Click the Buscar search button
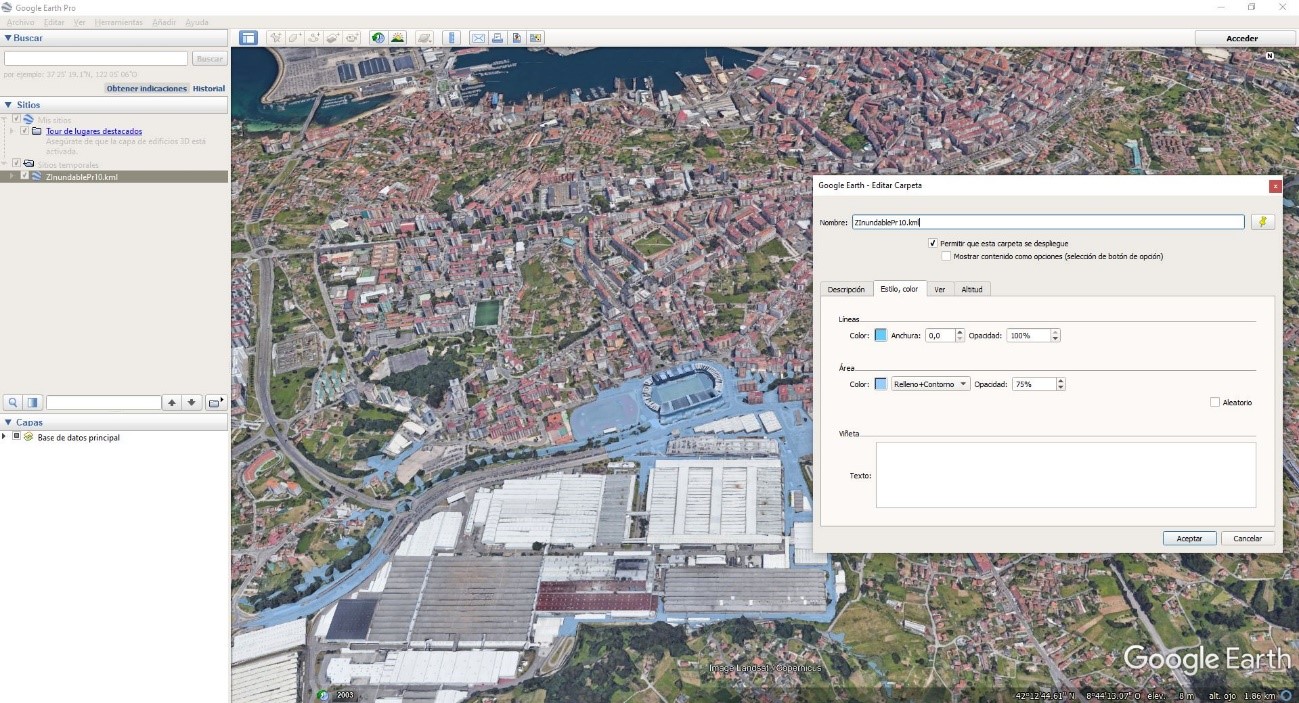Screen dimensions: 1299x703 click(209, 59)
